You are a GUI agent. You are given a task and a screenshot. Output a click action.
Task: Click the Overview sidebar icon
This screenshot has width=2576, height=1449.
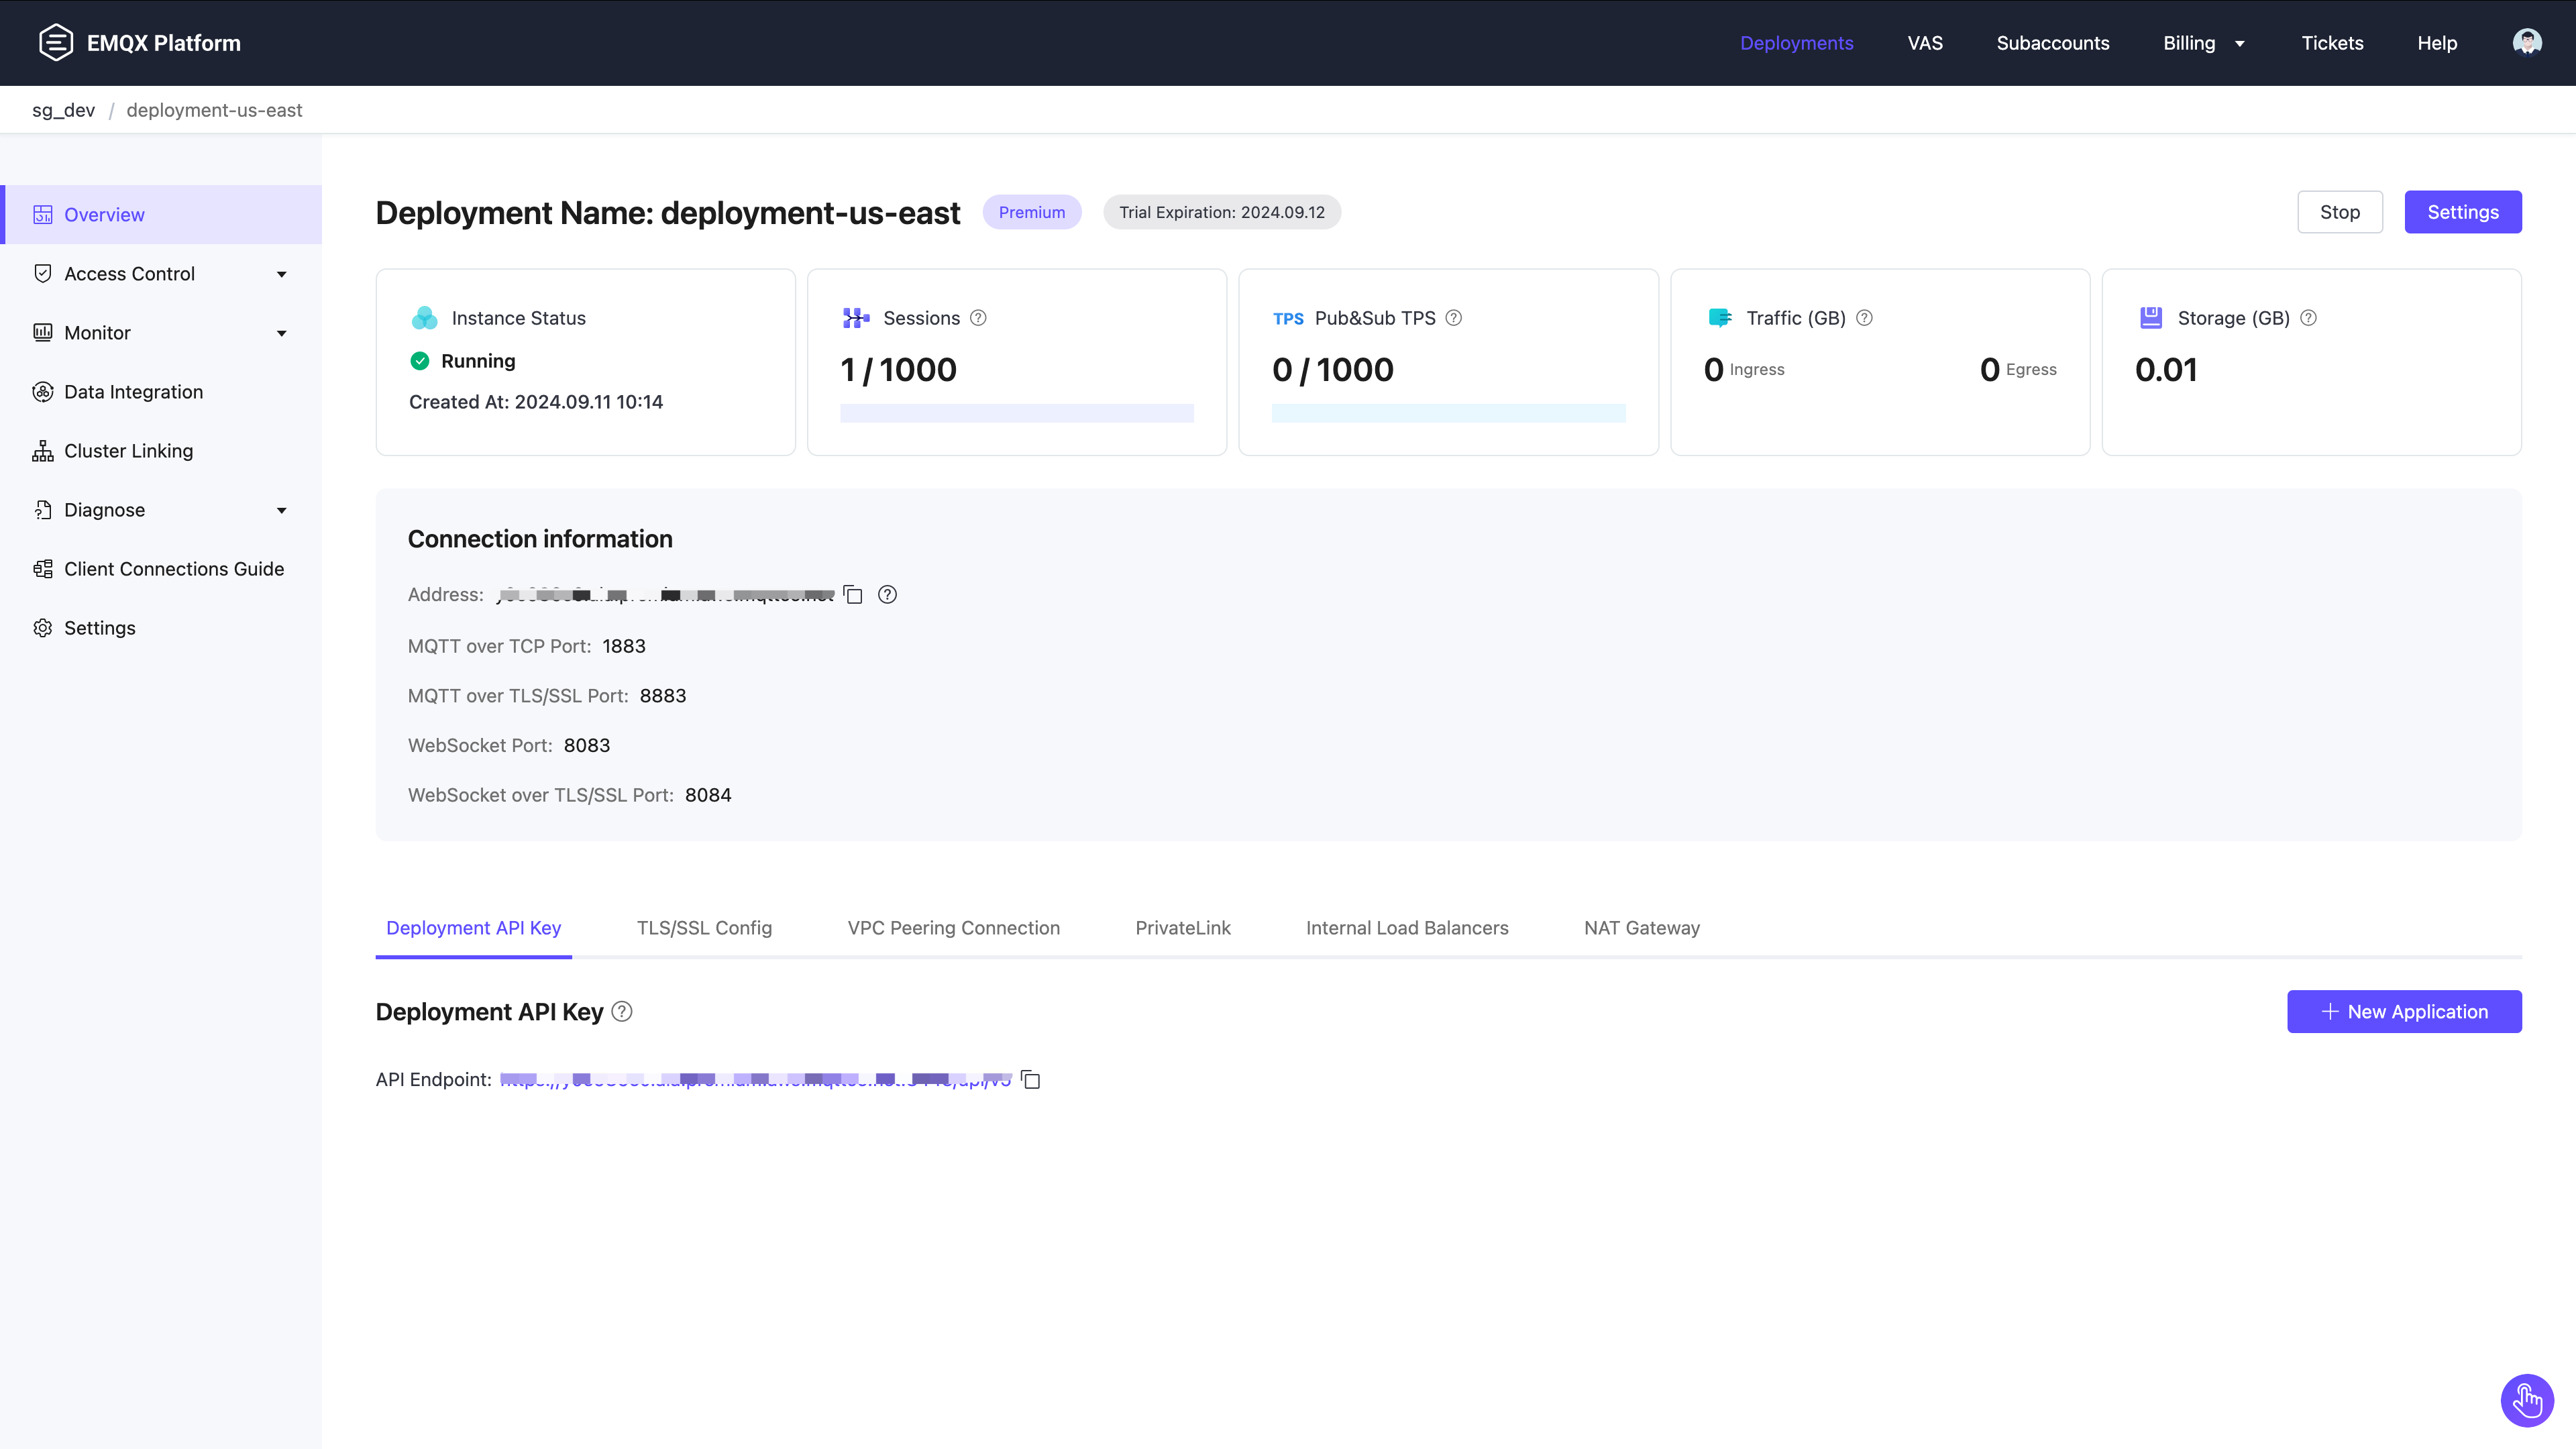42,215
